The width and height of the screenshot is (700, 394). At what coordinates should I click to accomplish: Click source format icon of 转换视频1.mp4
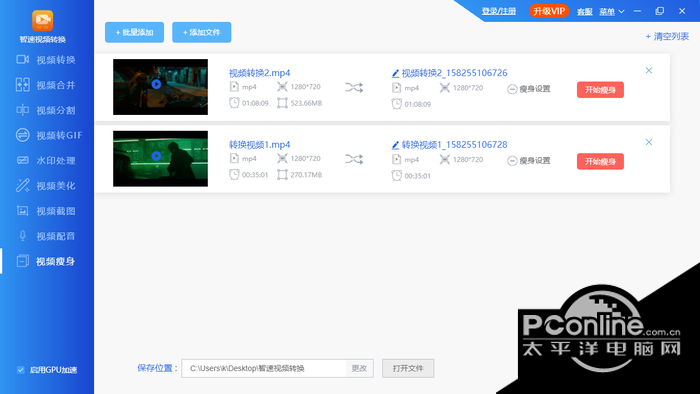point(234,158)
